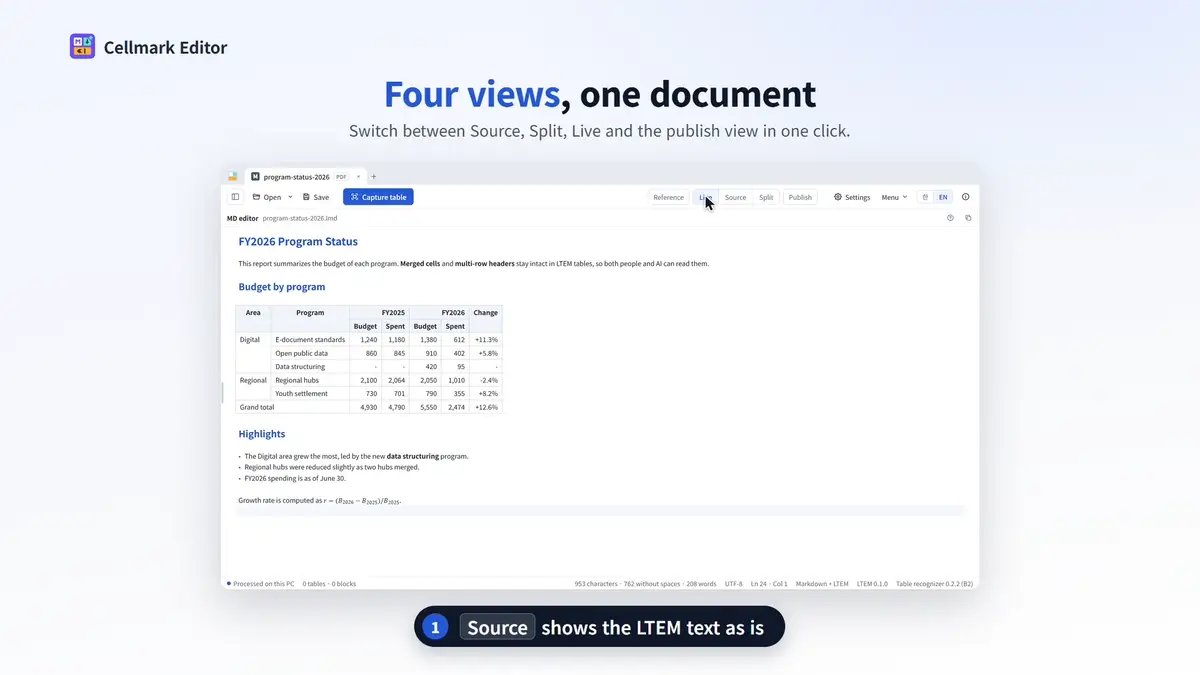
Task: Click the UTF-8 encoding status
Action: (735, 583)
